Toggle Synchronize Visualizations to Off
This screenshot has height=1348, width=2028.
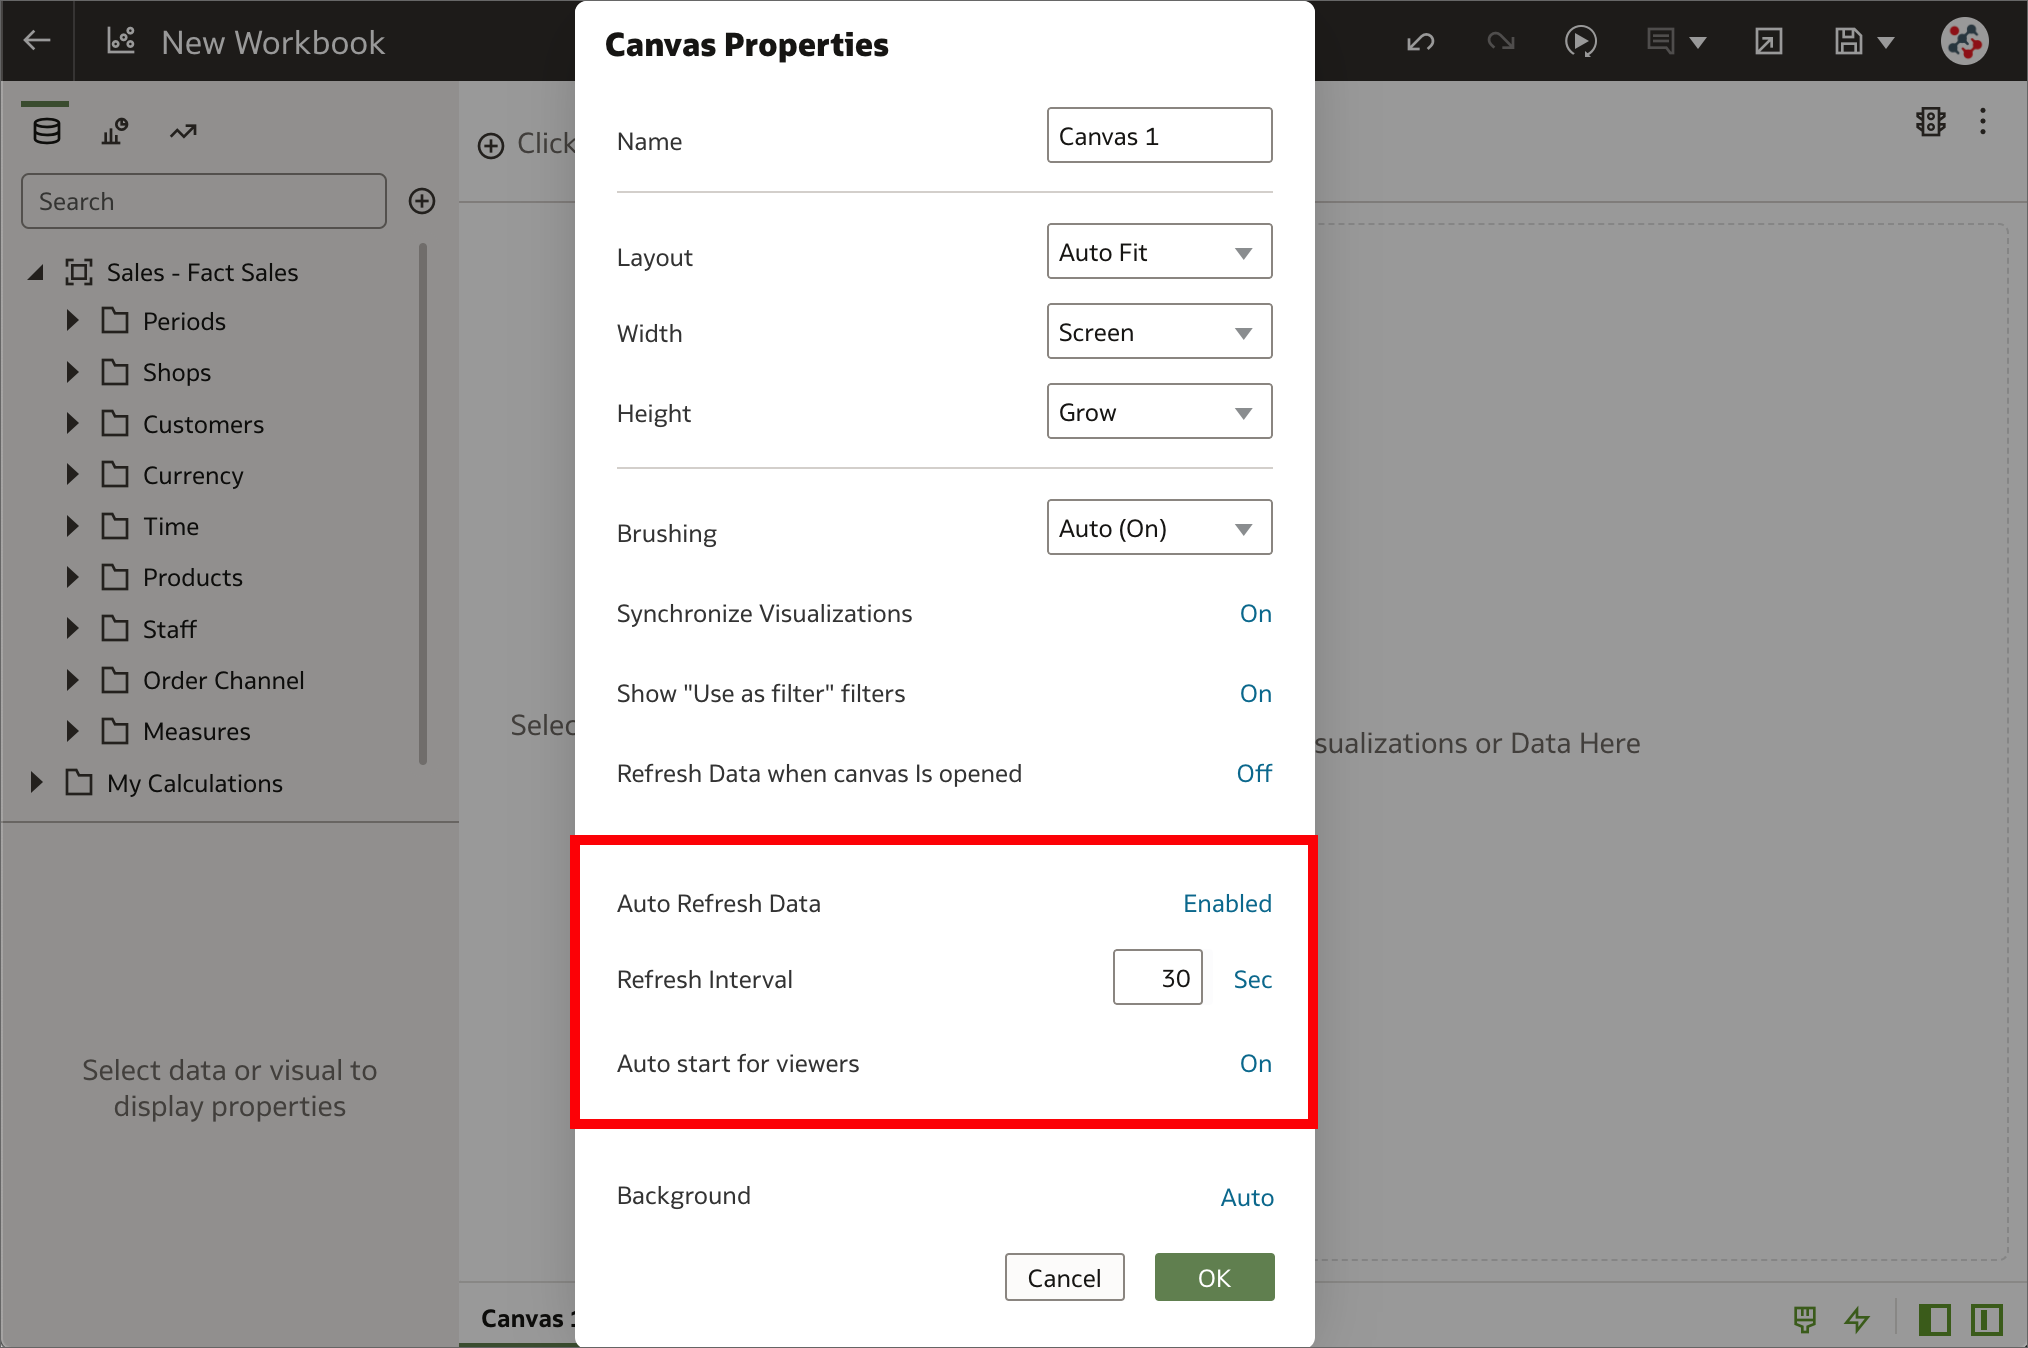[x=1255, y=612]
